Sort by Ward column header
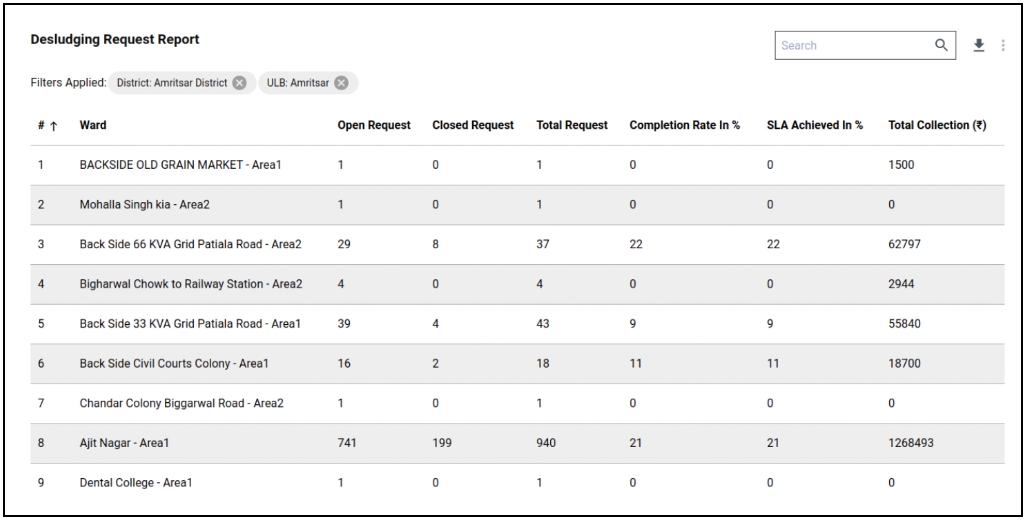The height and width of the screenshot is (520, 1026). pos(93,126)
